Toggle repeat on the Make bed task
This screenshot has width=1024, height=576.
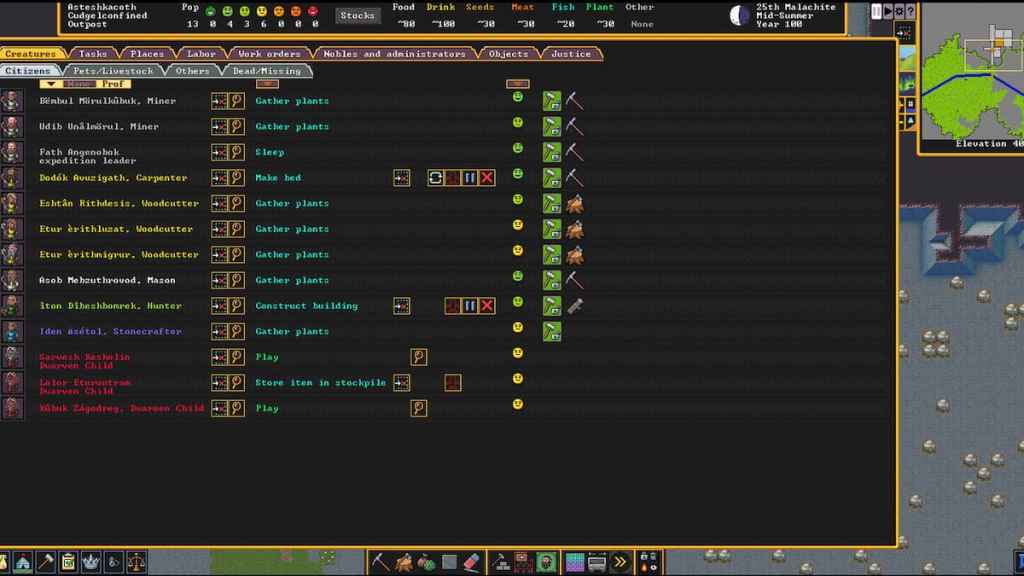click(x=436, y=177)
